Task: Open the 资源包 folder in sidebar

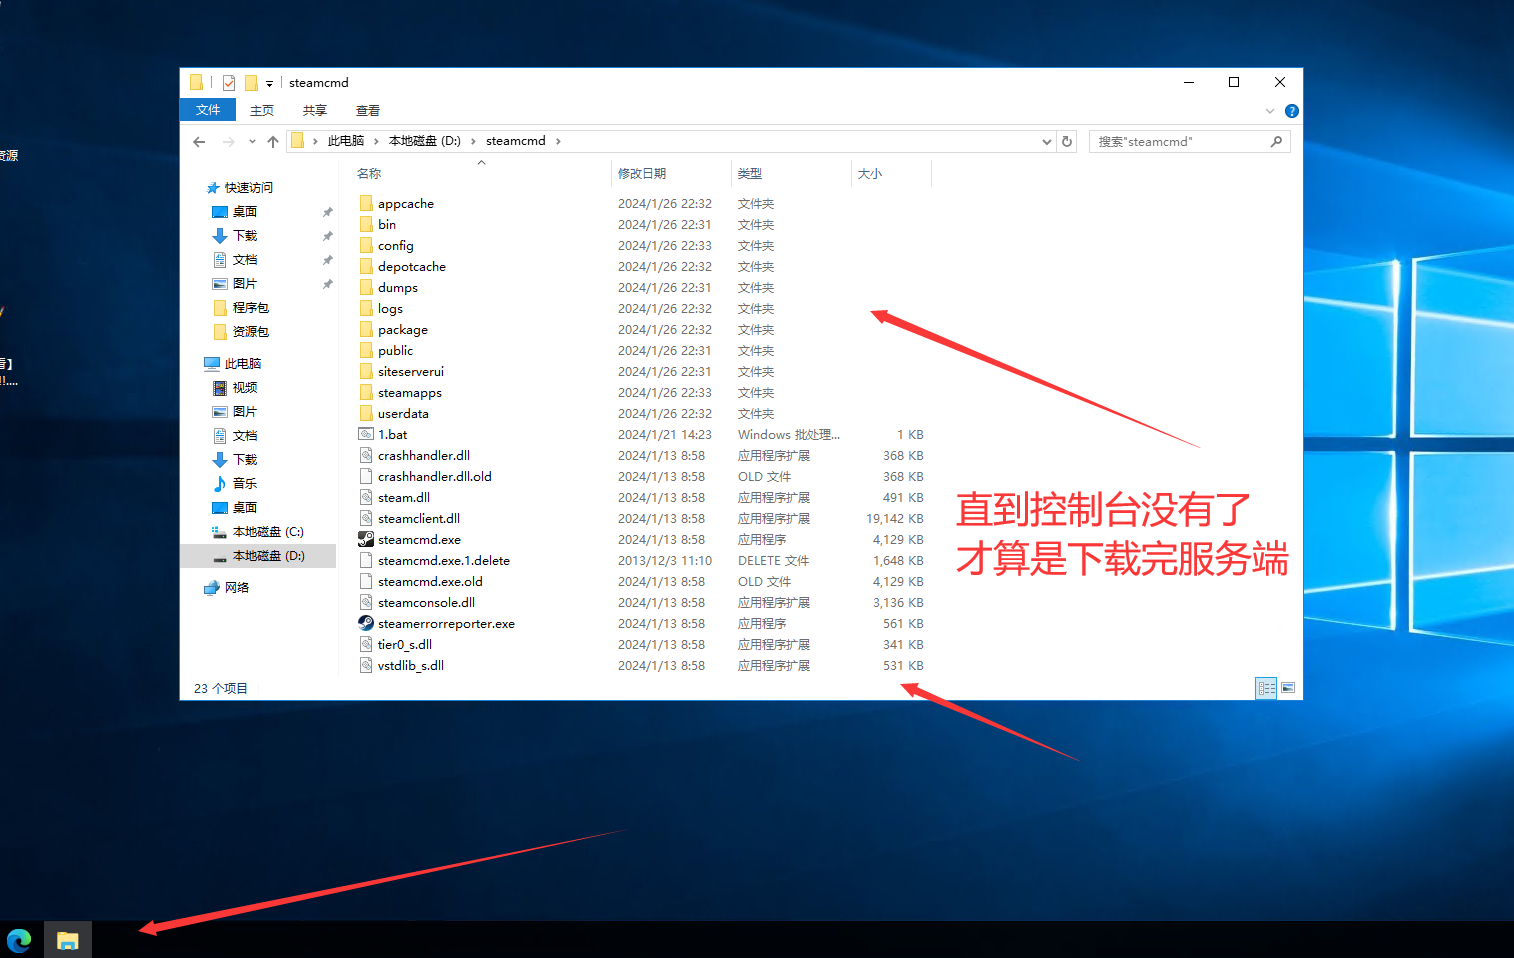Action: coord(241,331)
